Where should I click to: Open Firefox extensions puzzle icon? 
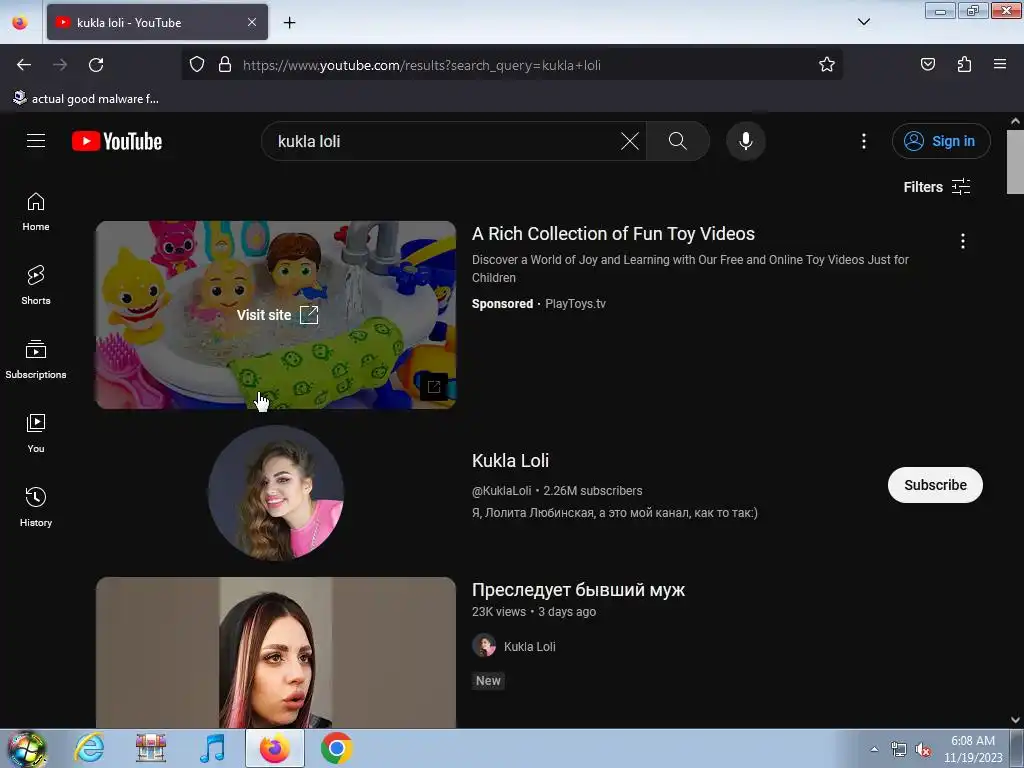coord(964,64)
